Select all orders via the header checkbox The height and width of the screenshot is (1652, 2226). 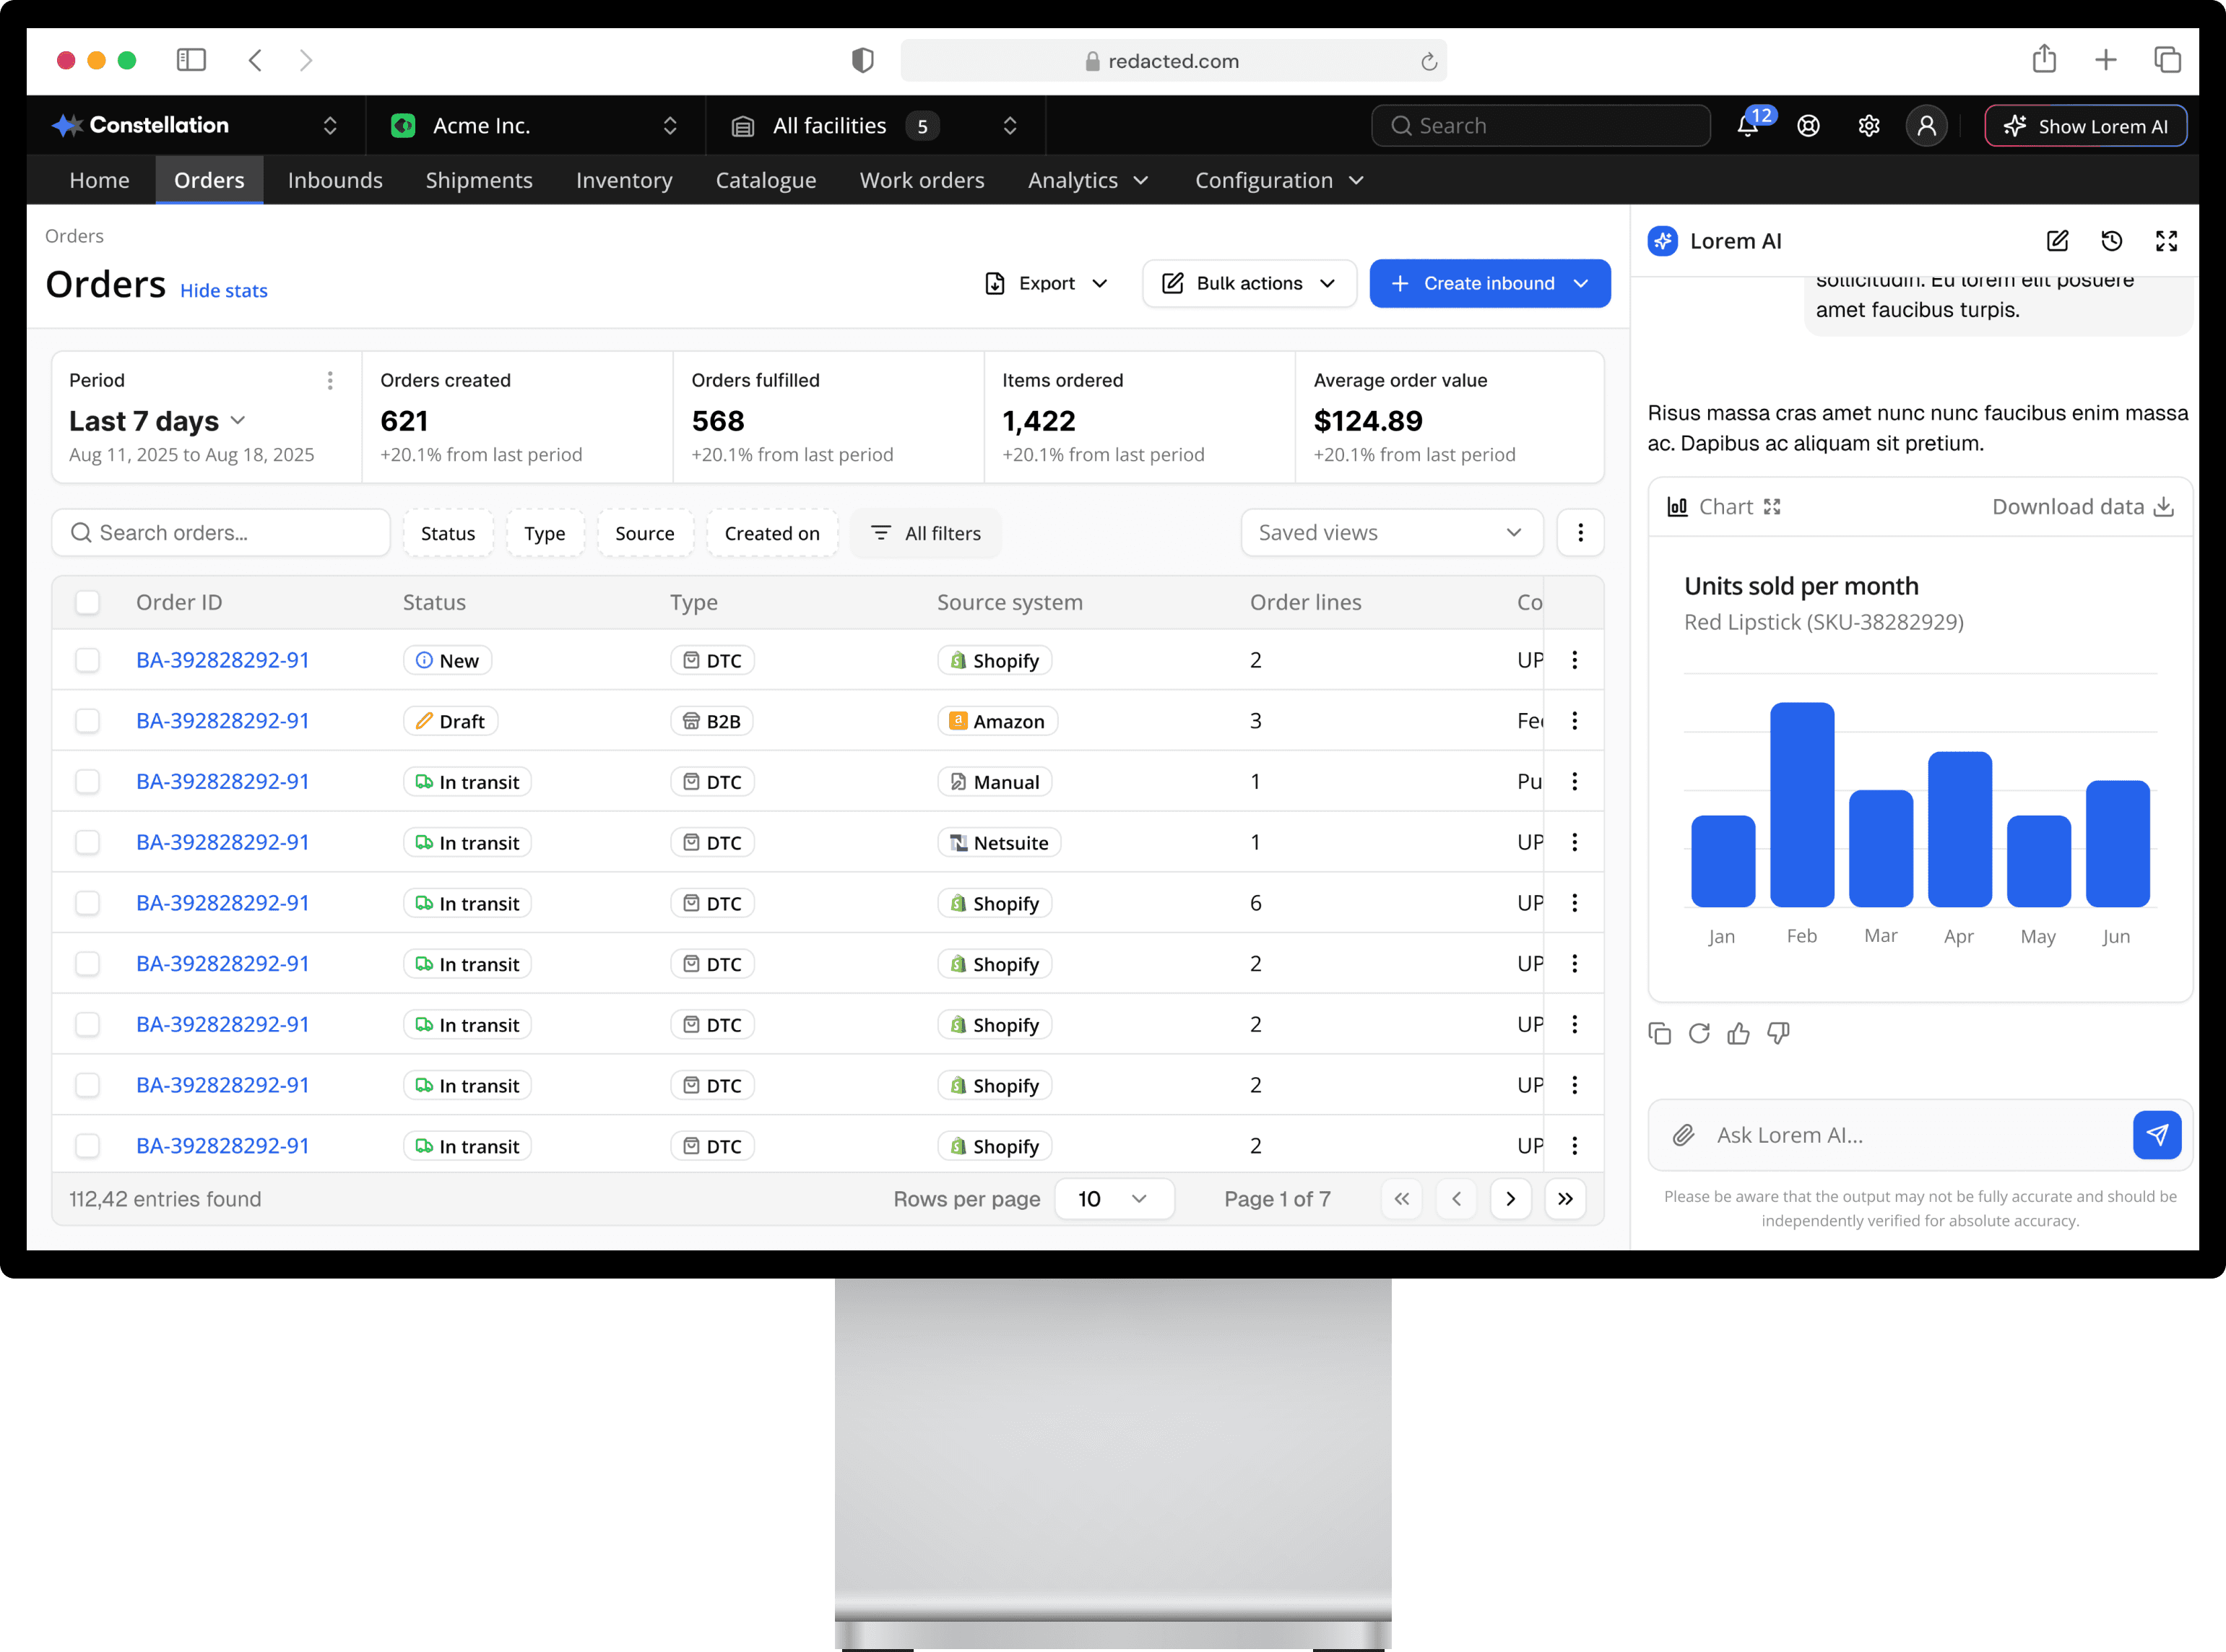(x=88, y=602)
